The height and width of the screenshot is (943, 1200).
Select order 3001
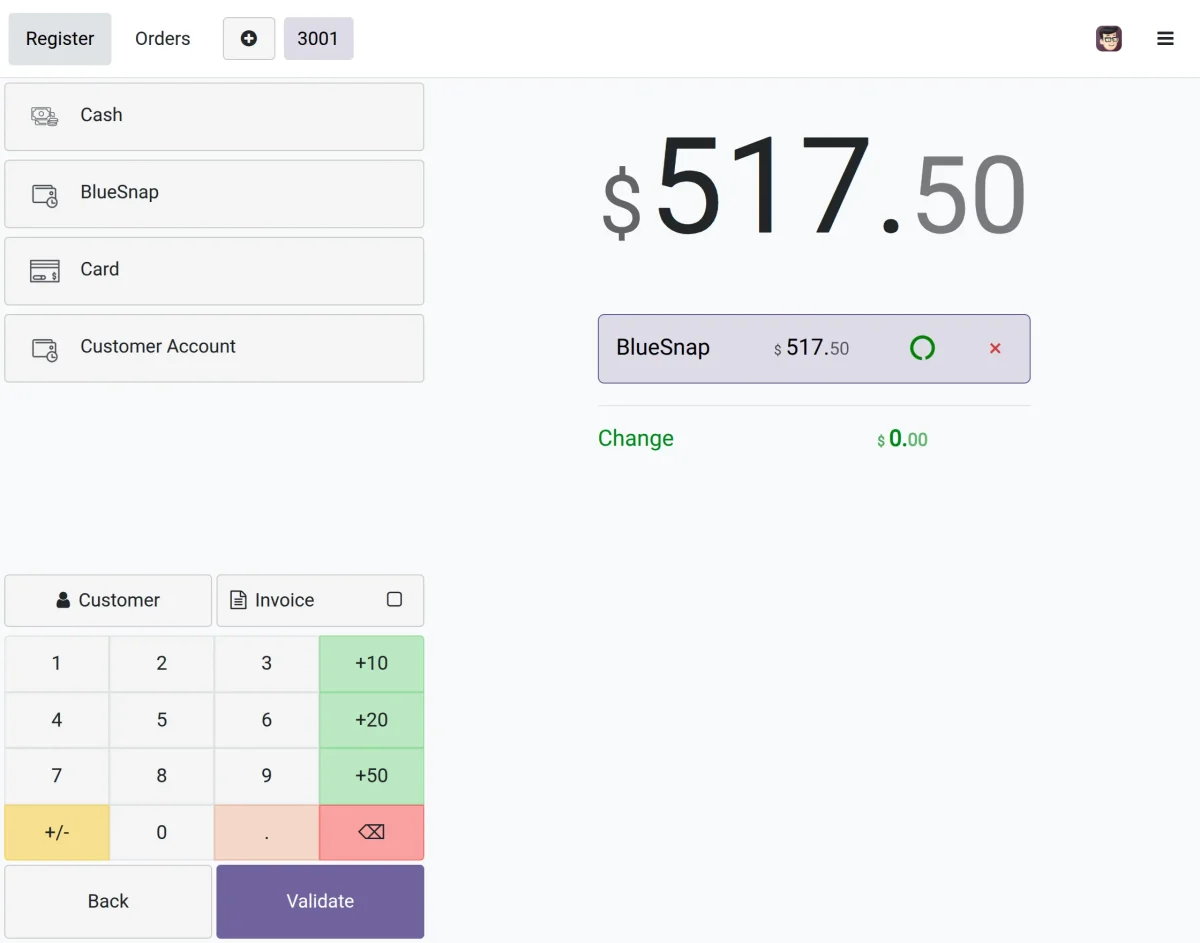coord(318,39)
